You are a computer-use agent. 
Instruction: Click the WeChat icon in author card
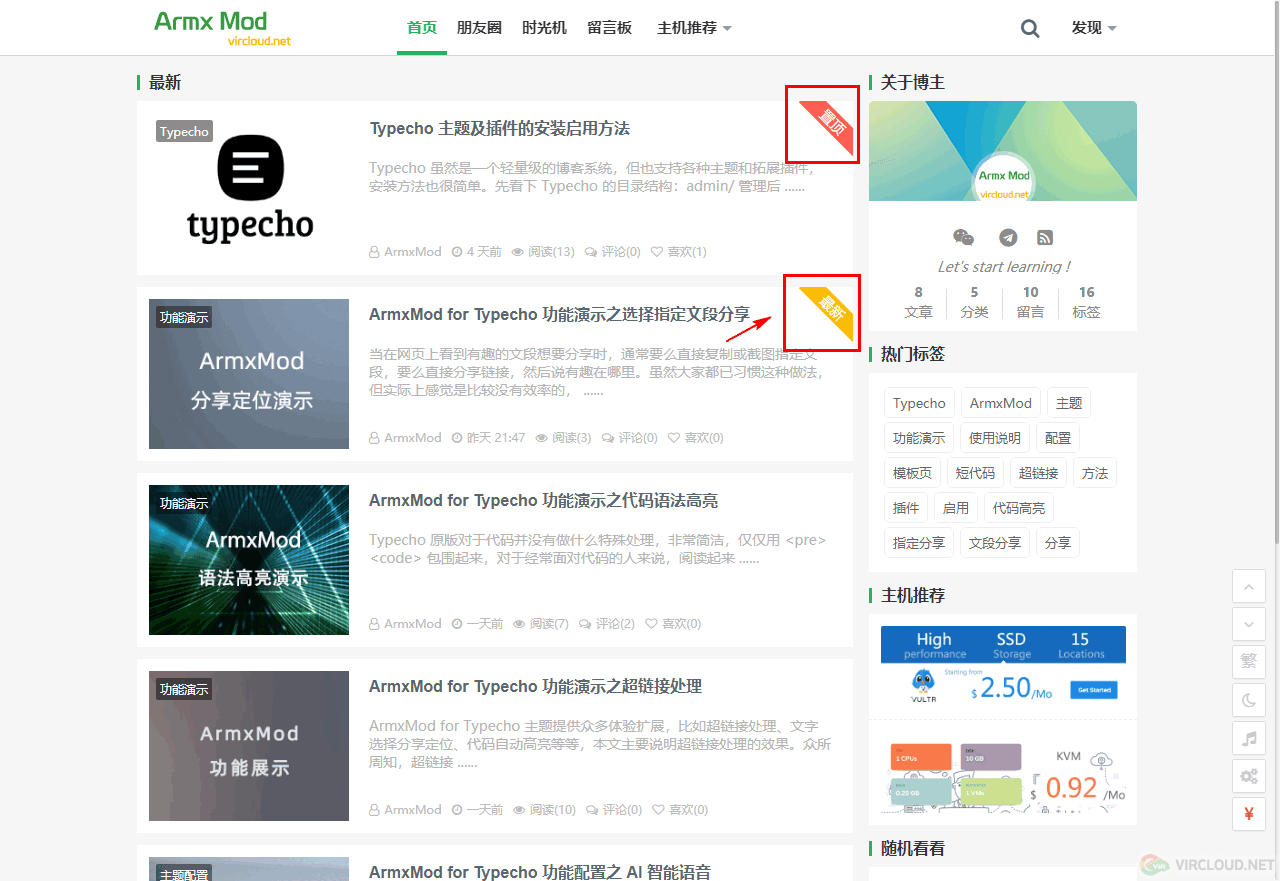point(963,237)
